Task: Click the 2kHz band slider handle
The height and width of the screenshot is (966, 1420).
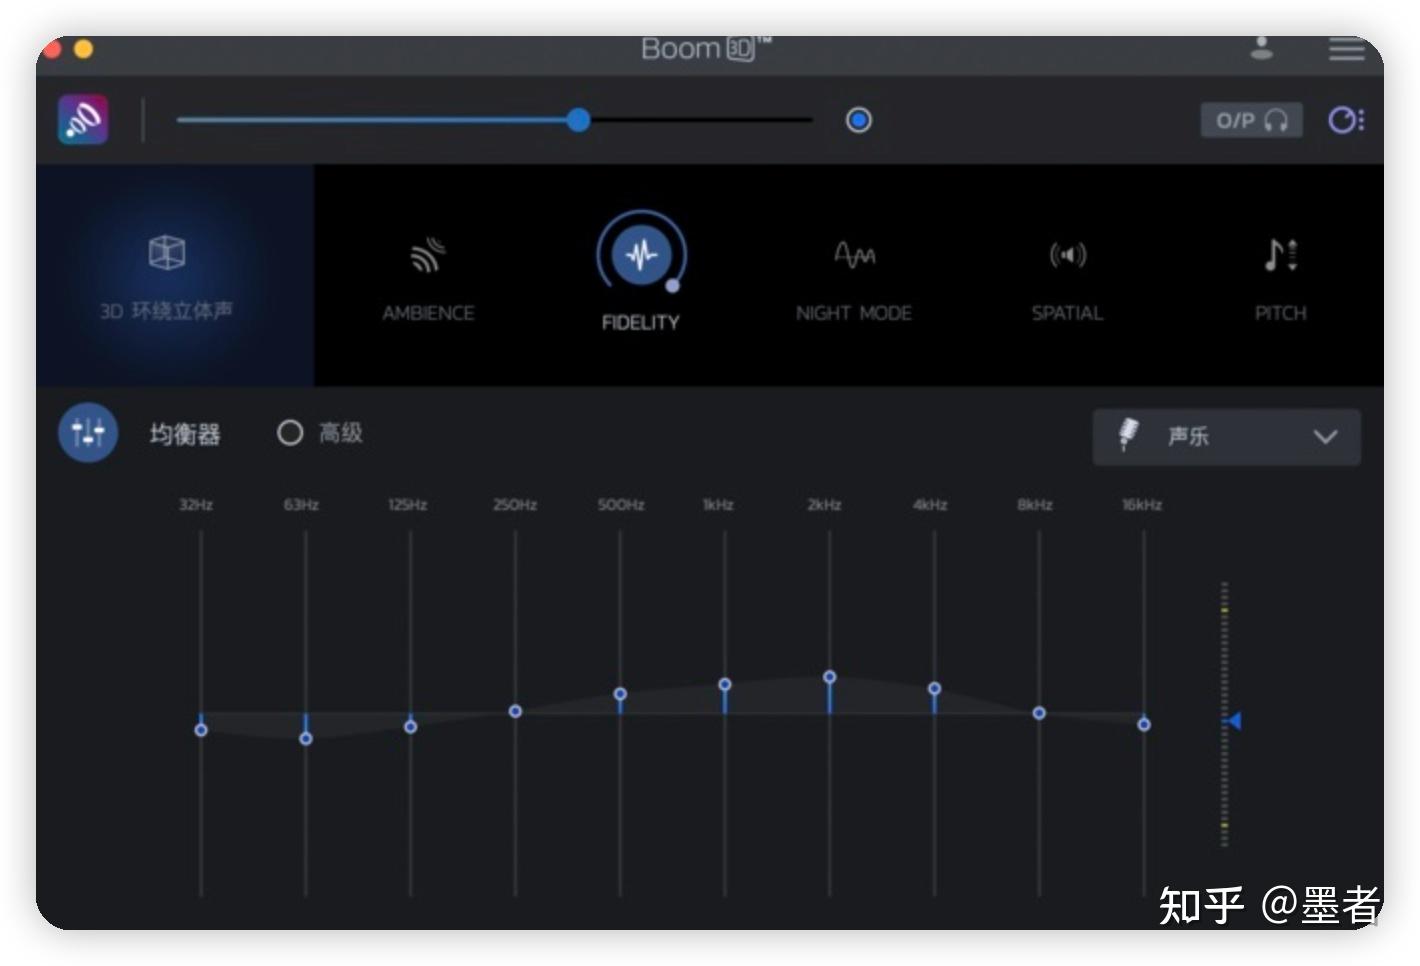Action: 829,677
